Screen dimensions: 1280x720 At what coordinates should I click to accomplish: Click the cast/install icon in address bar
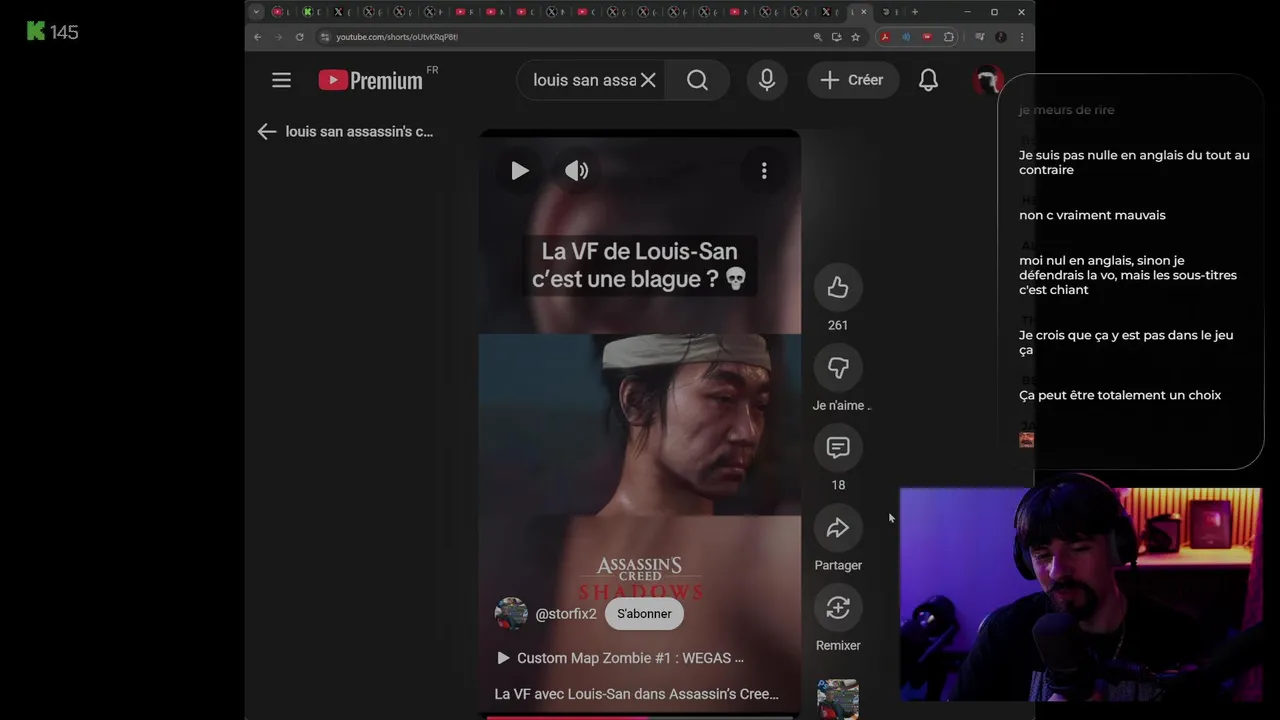click(836, 37)
